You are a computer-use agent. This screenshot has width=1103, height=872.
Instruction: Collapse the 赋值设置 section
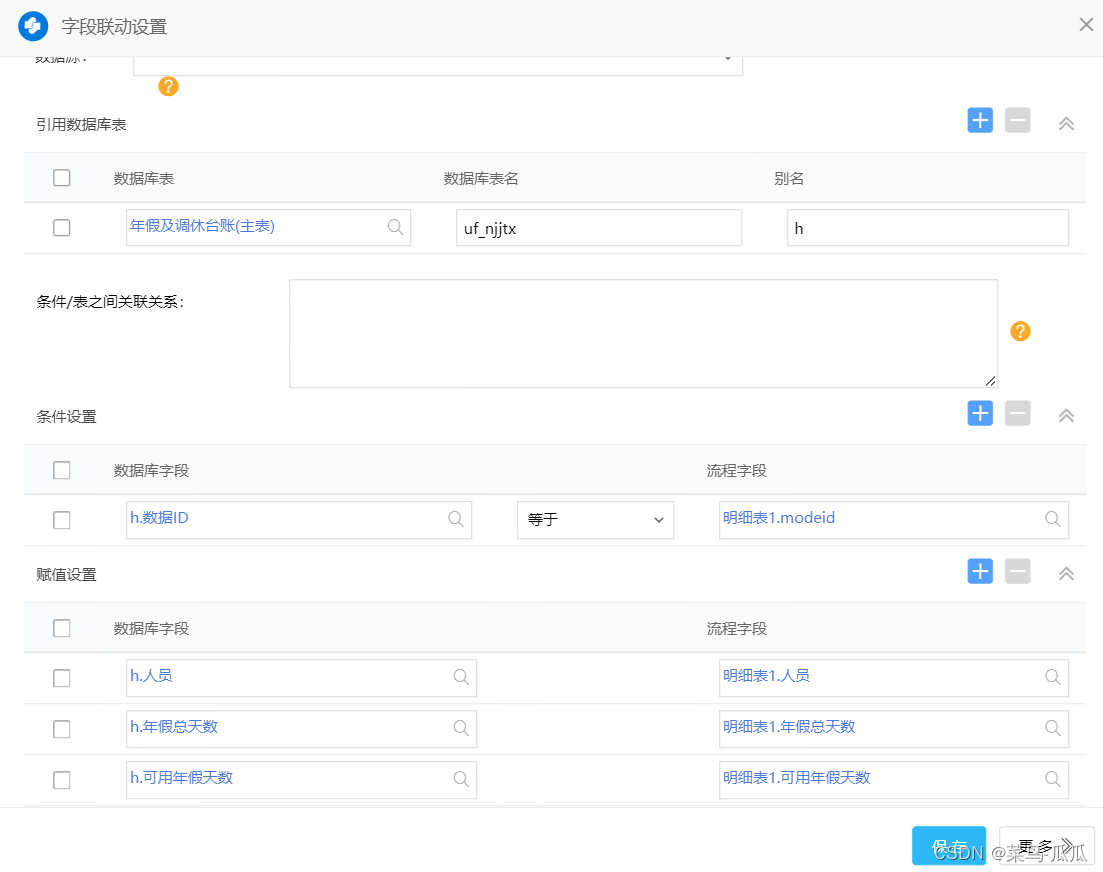click(1065, 572)
